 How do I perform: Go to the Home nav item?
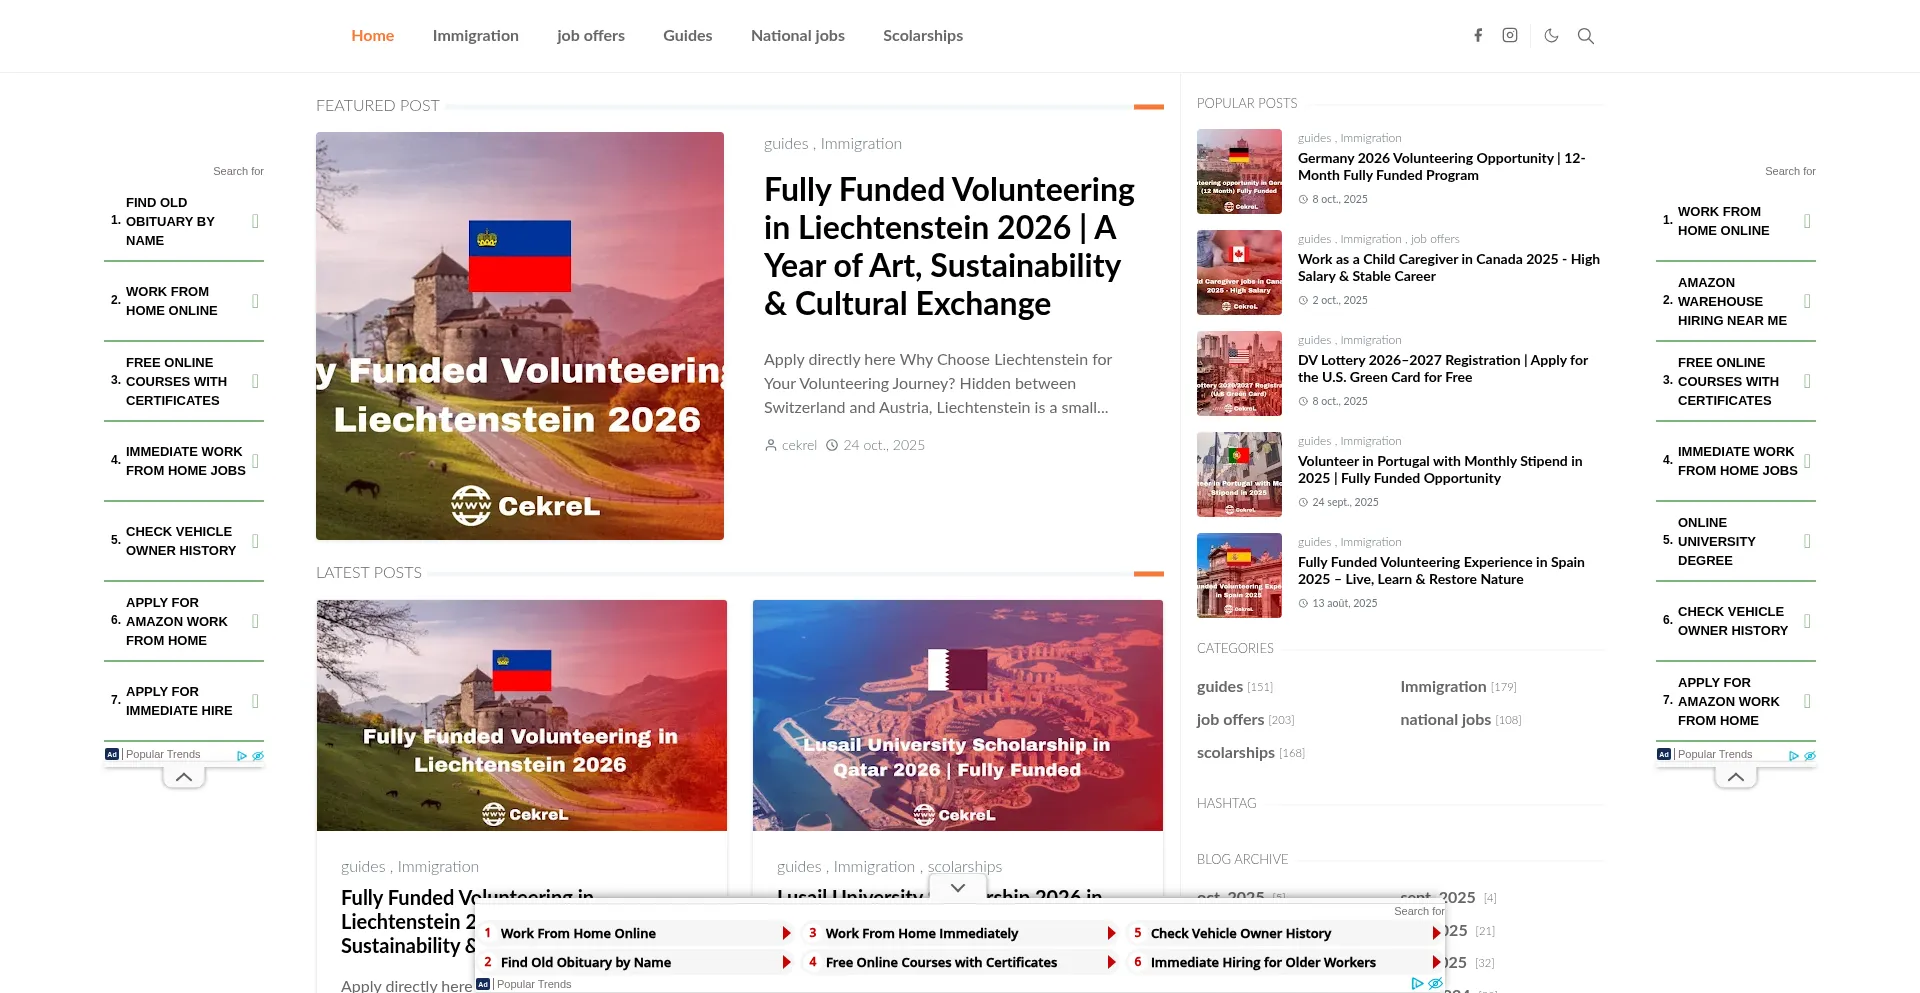click(373, 36)
